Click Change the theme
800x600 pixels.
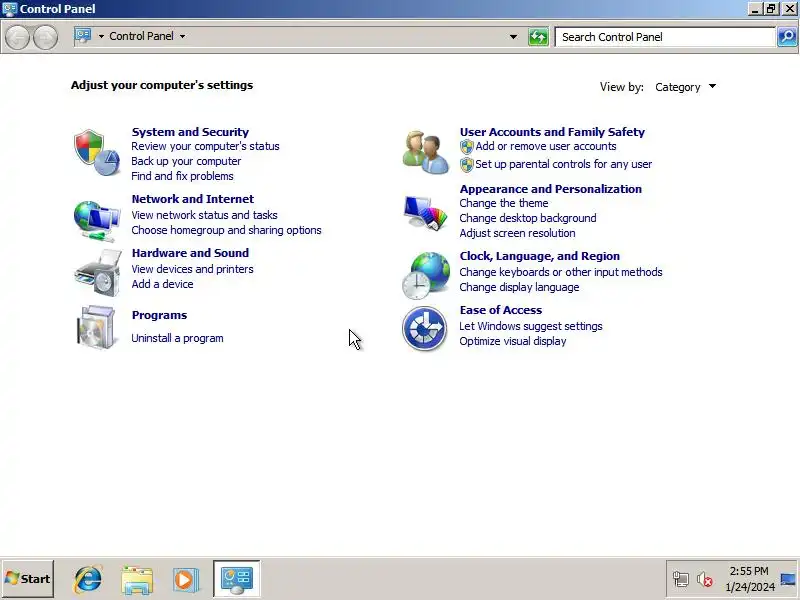(x=504, y=203)
